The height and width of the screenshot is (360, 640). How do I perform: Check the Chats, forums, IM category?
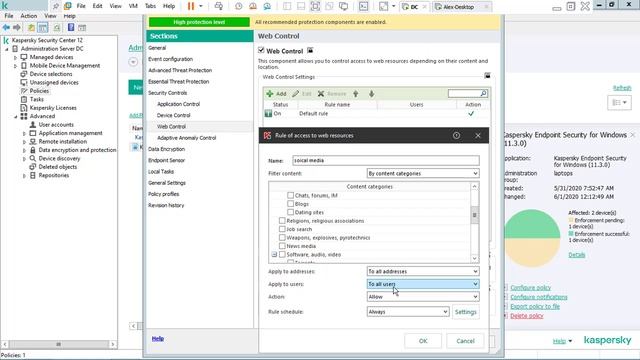pyautogui.click(x=290, y=195)
